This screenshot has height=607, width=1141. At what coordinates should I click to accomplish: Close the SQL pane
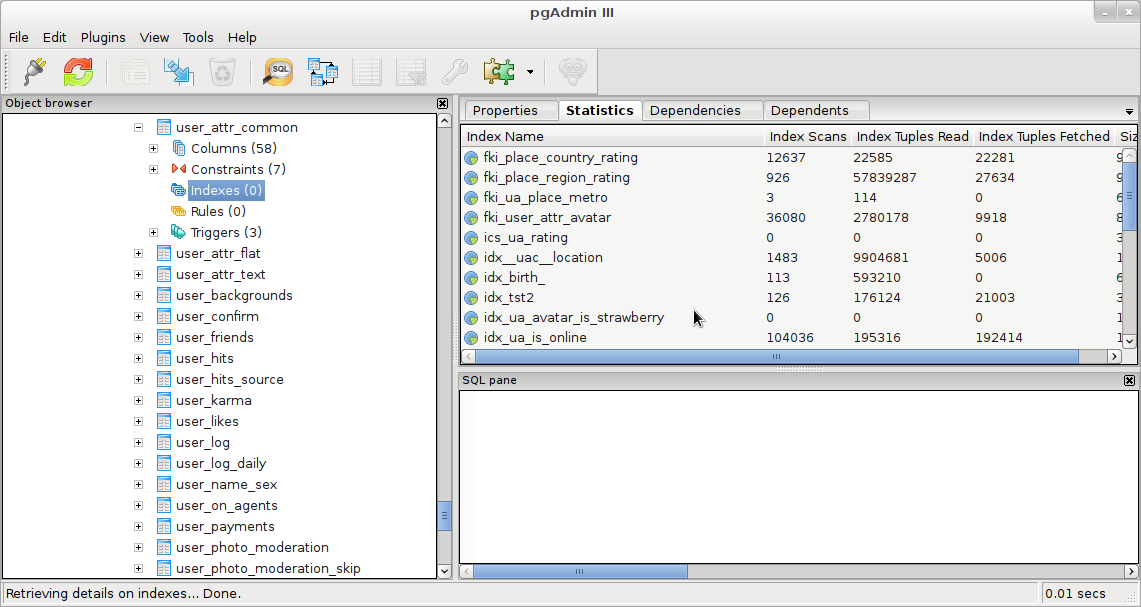click(x=1129, y=380)
